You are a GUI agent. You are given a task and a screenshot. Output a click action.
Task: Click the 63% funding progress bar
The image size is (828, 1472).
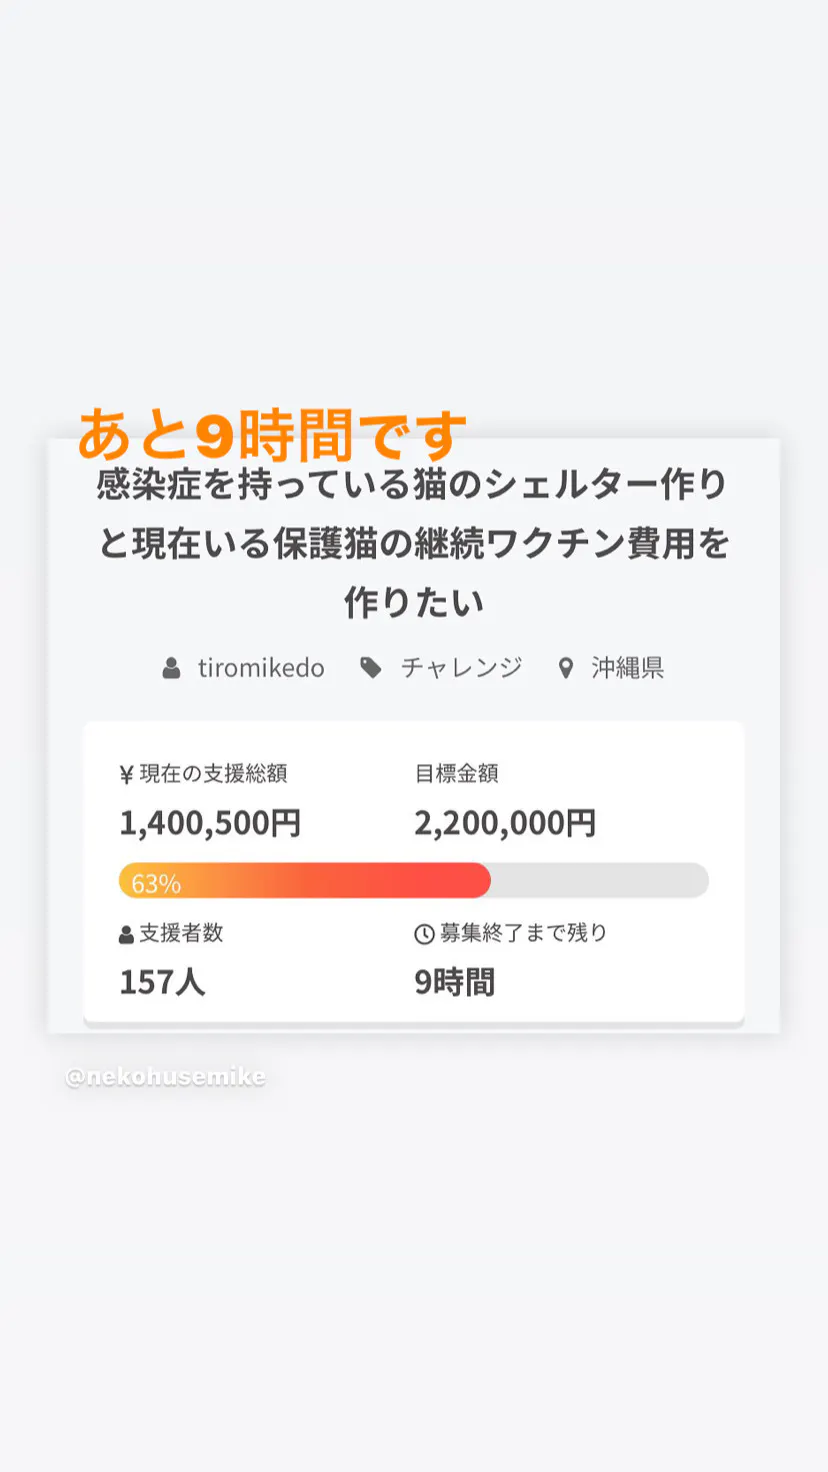413,881
